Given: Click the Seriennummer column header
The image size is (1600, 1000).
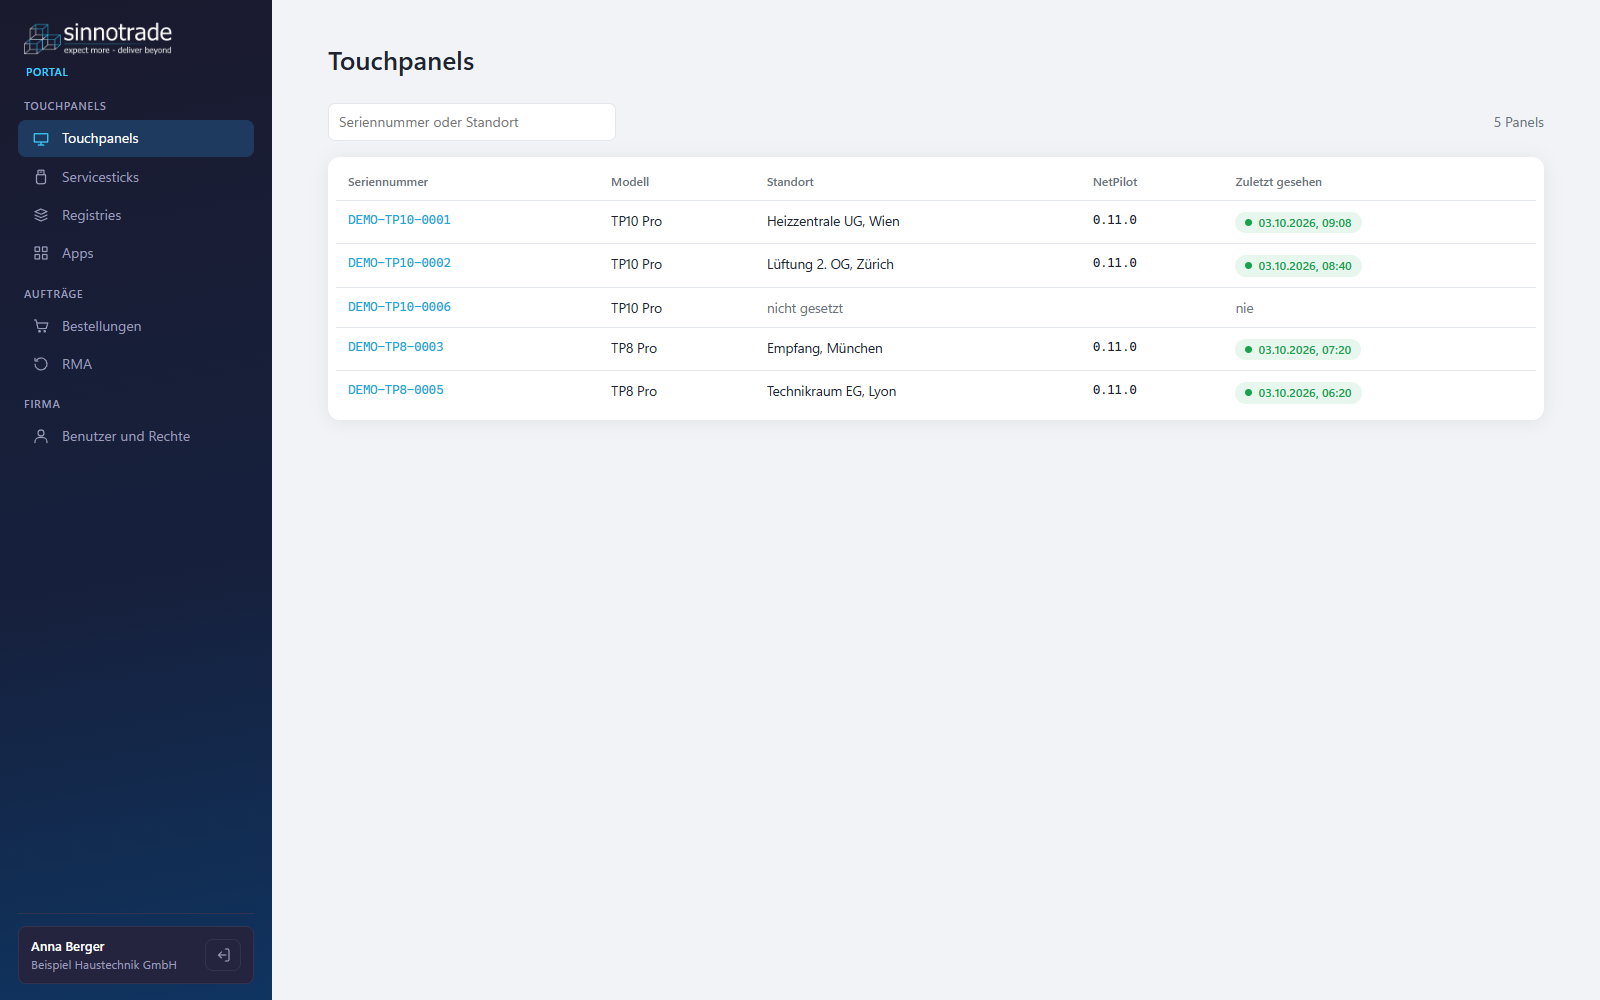Looking at the screenshot, I should pyautogui.click(x=388, y=182).
